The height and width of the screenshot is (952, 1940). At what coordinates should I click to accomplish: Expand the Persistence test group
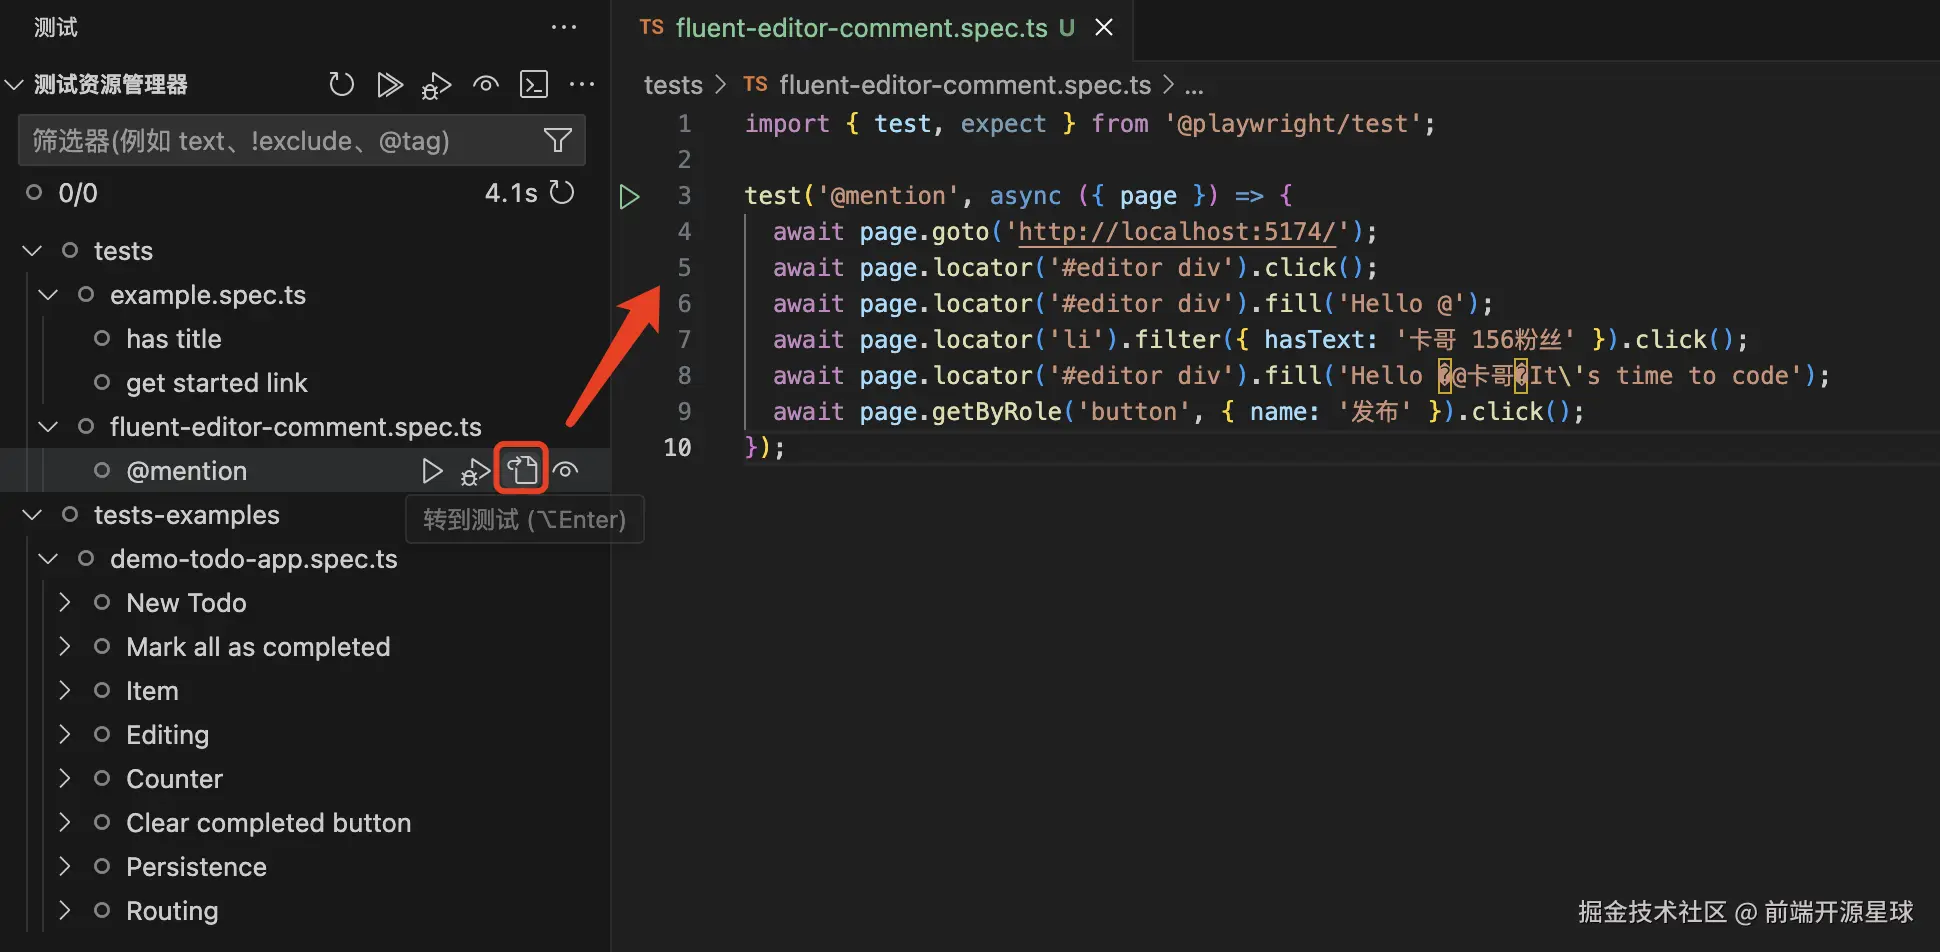point(64,867)
